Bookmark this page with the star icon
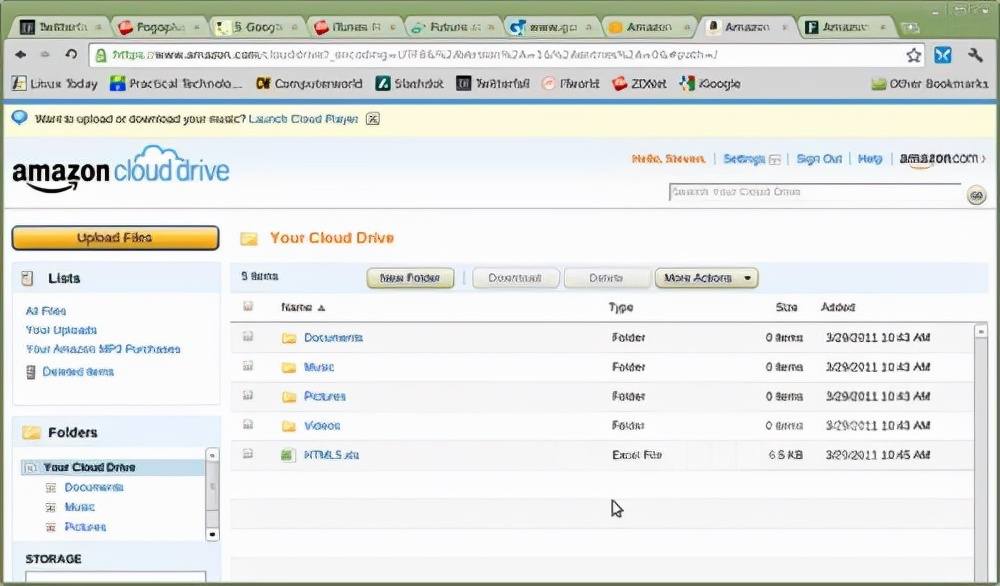Viewport: 1000px width, 586px height. (913, 55)
